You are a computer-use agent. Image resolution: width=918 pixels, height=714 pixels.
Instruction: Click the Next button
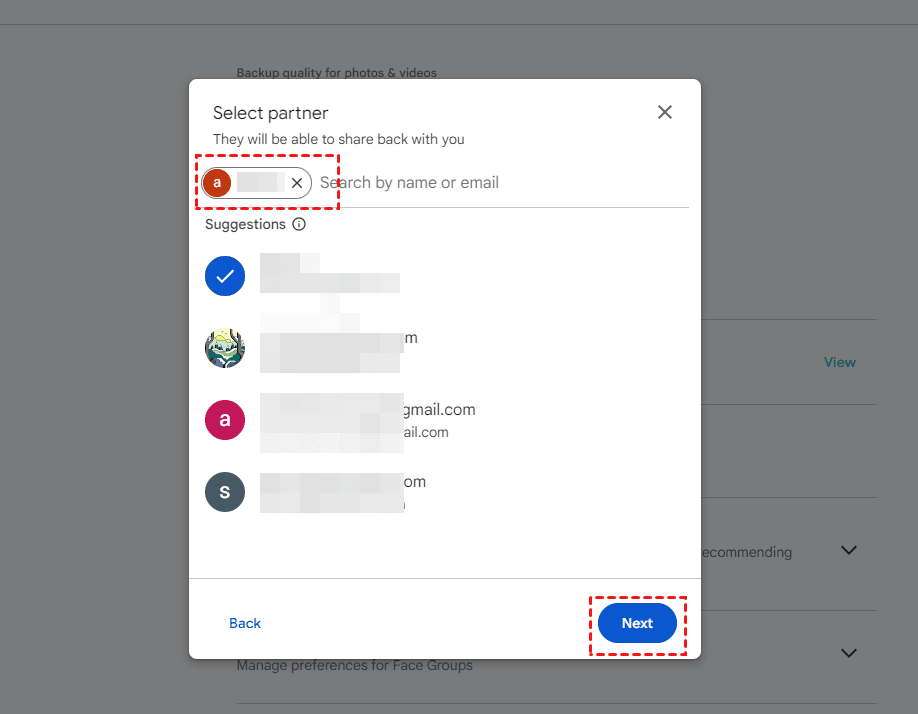click(x=637, y=623)
